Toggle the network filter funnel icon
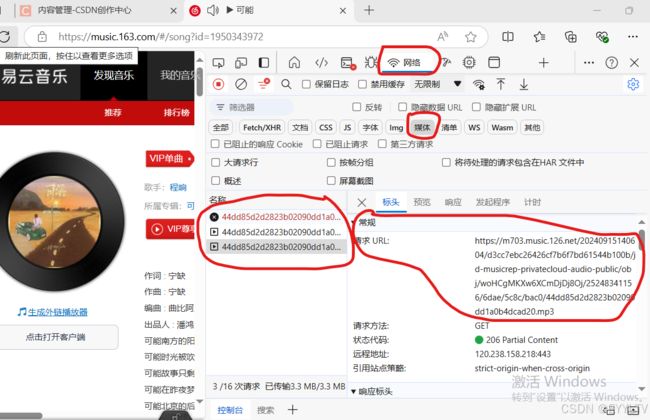This screenshot has width=650, height=420. pyautogui.click(x=264, y=84)
